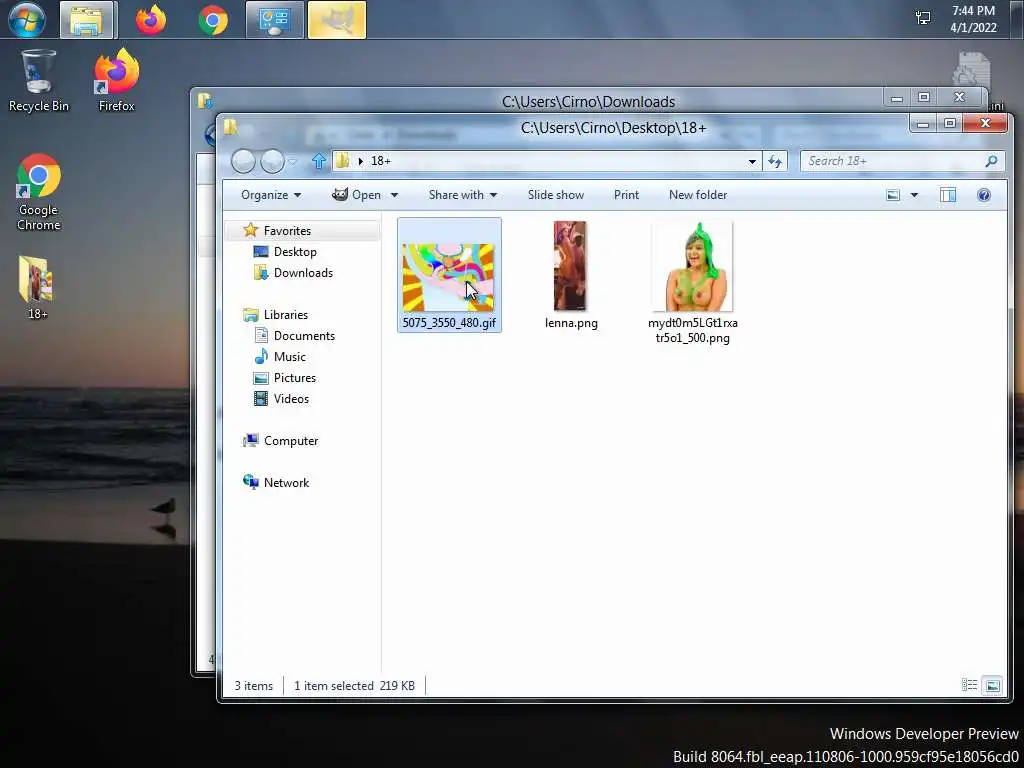
Task: Select the lenna.png file
Action: 570,276
